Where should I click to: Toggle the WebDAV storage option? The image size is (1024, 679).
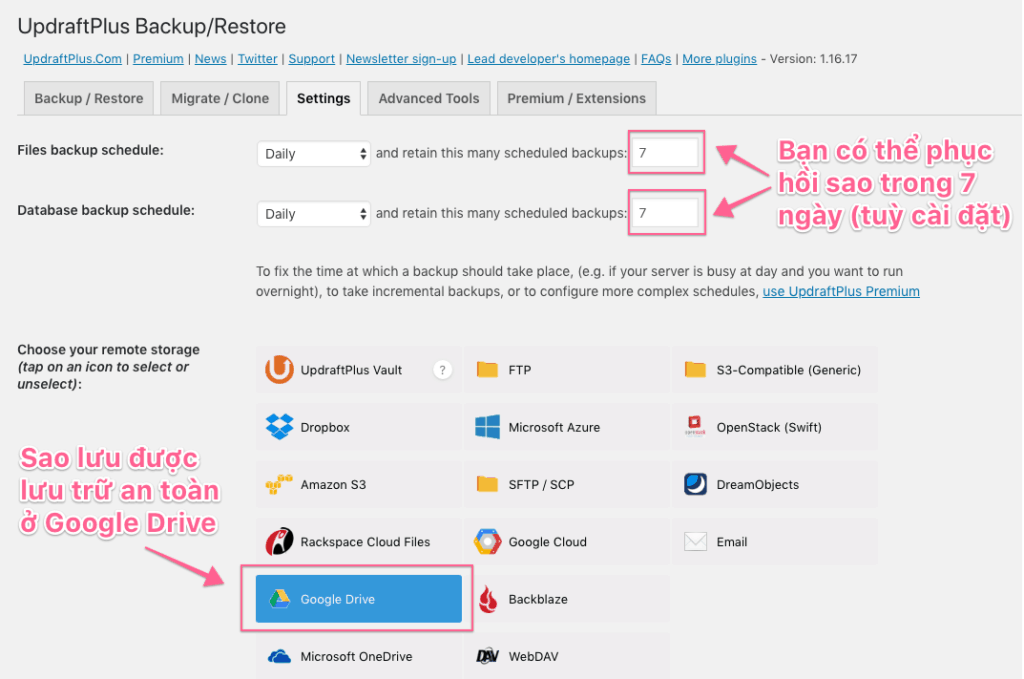(566, 657)
